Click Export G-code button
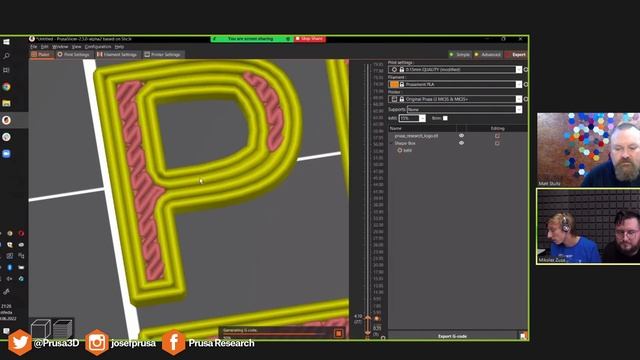 [x=452, y=336]
